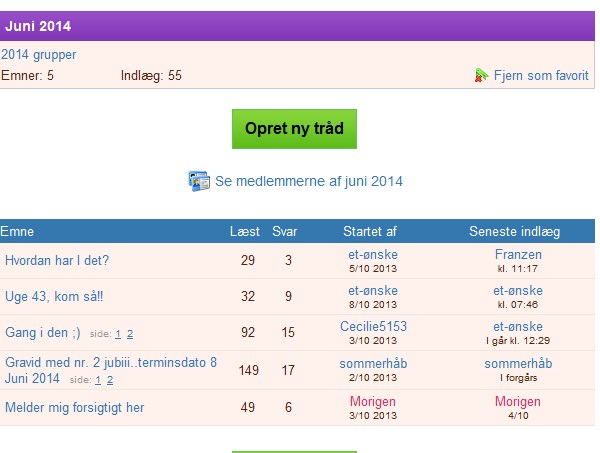Click the members icon beside Se medlemmerne
Image resolution: width=600 pixels, height=453 pixels.
pyautogui.click(x=198, y=181)
